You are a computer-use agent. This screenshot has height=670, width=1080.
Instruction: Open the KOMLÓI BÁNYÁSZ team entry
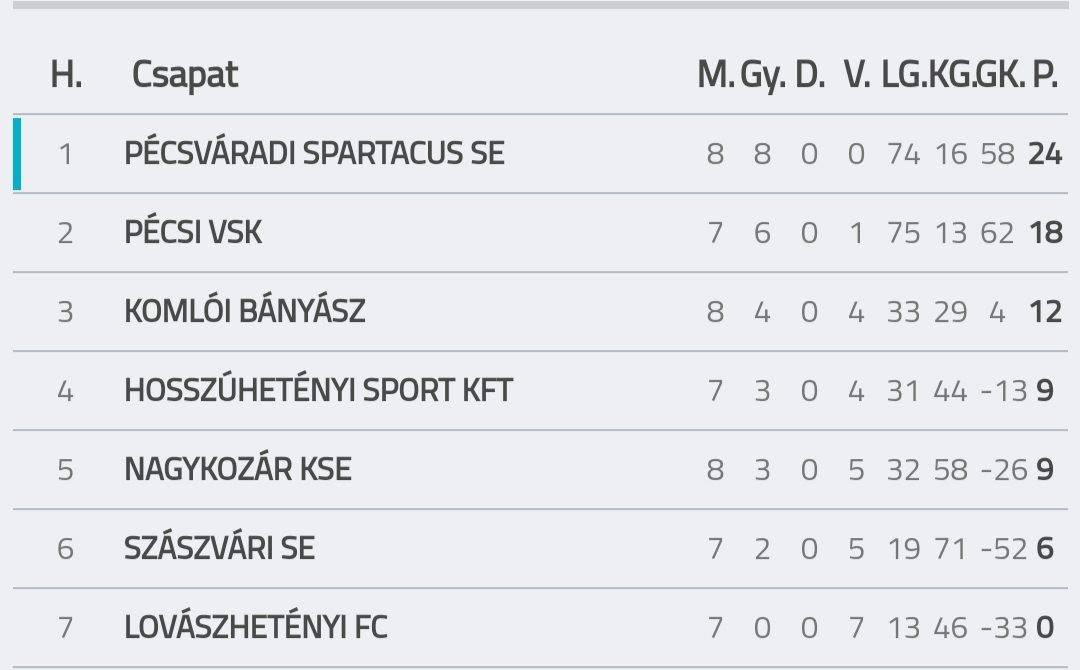click(245, 311)
